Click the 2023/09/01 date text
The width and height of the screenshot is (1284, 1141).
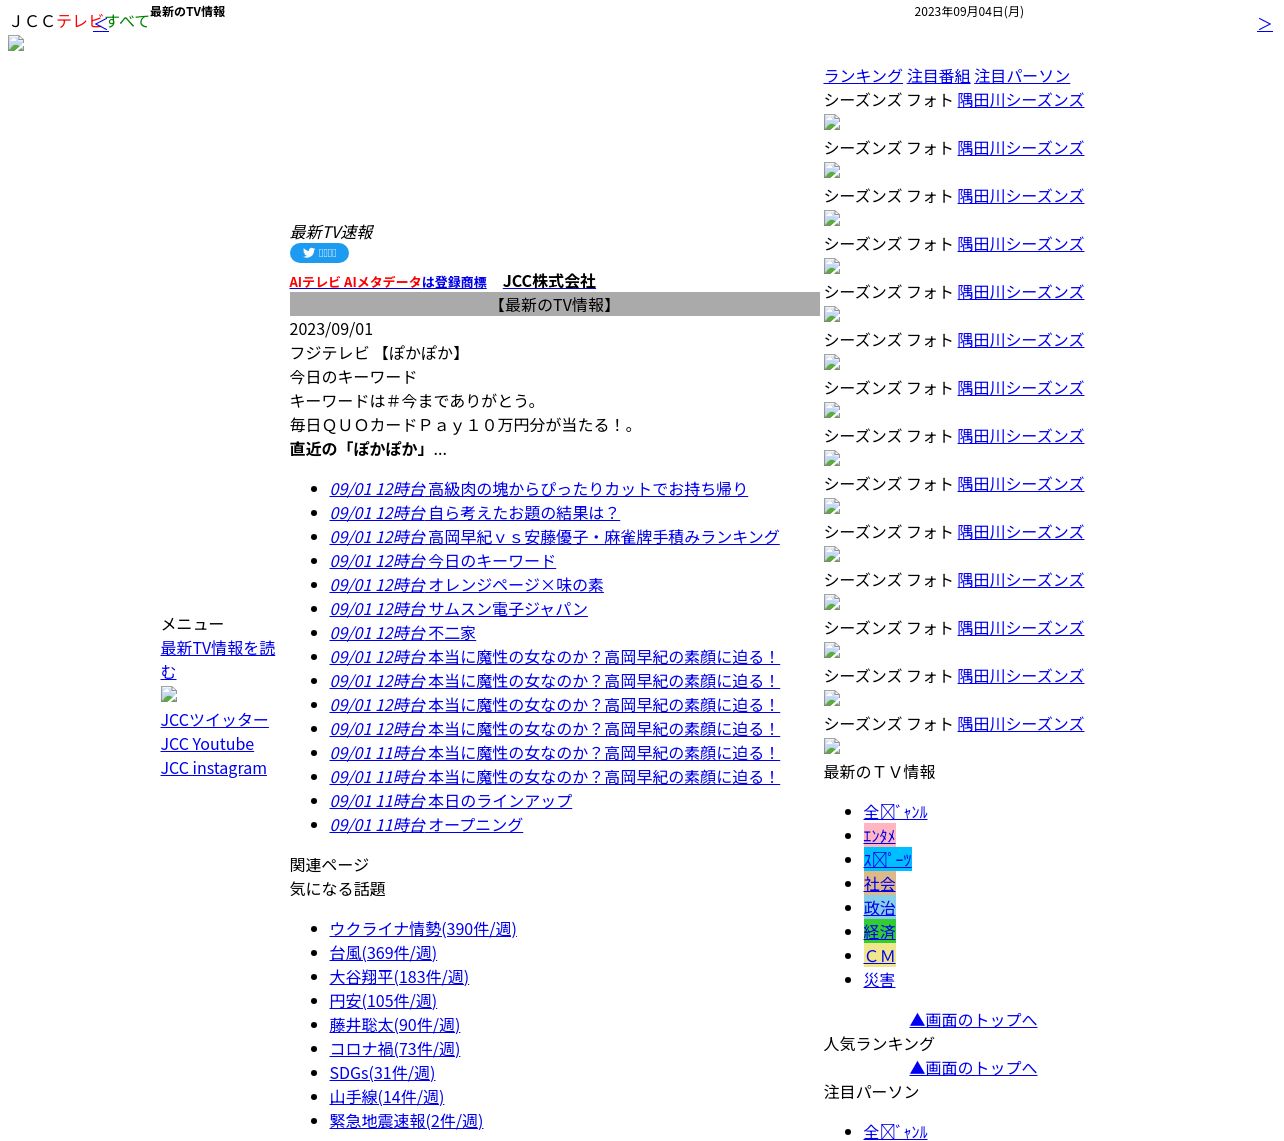331,329
